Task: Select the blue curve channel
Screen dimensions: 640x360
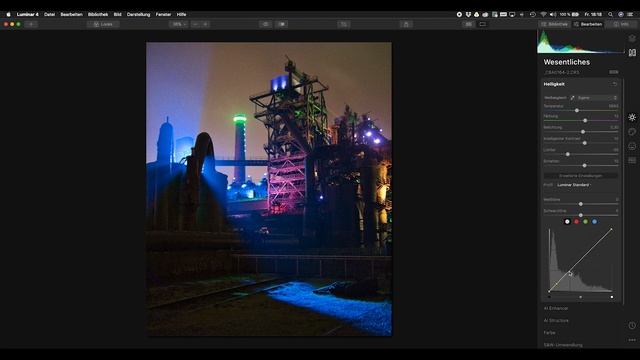Action: click(x=594, y=222)
